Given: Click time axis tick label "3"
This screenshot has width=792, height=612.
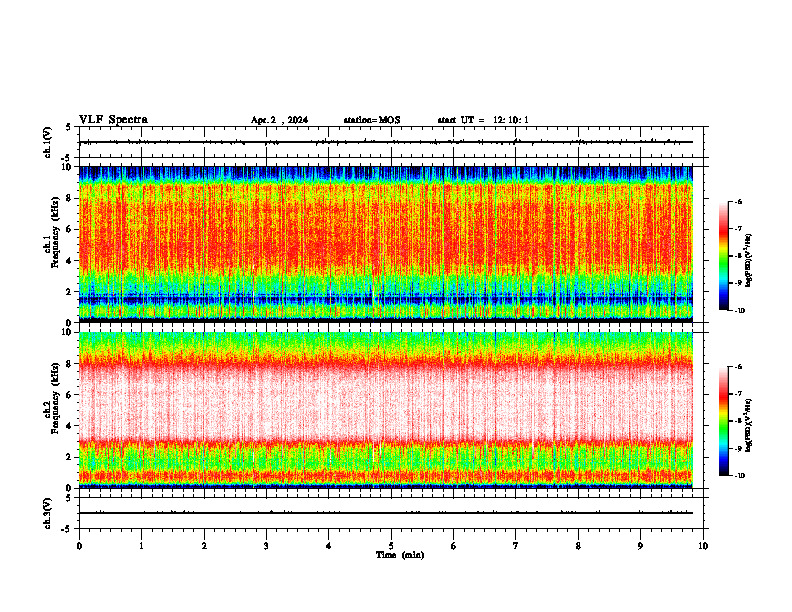Looking at the screenshot, I should click(x=266, y=546).
